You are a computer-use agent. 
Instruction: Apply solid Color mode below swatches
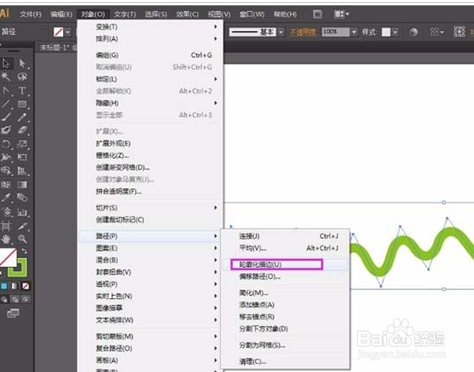click(x=4, y=286)
